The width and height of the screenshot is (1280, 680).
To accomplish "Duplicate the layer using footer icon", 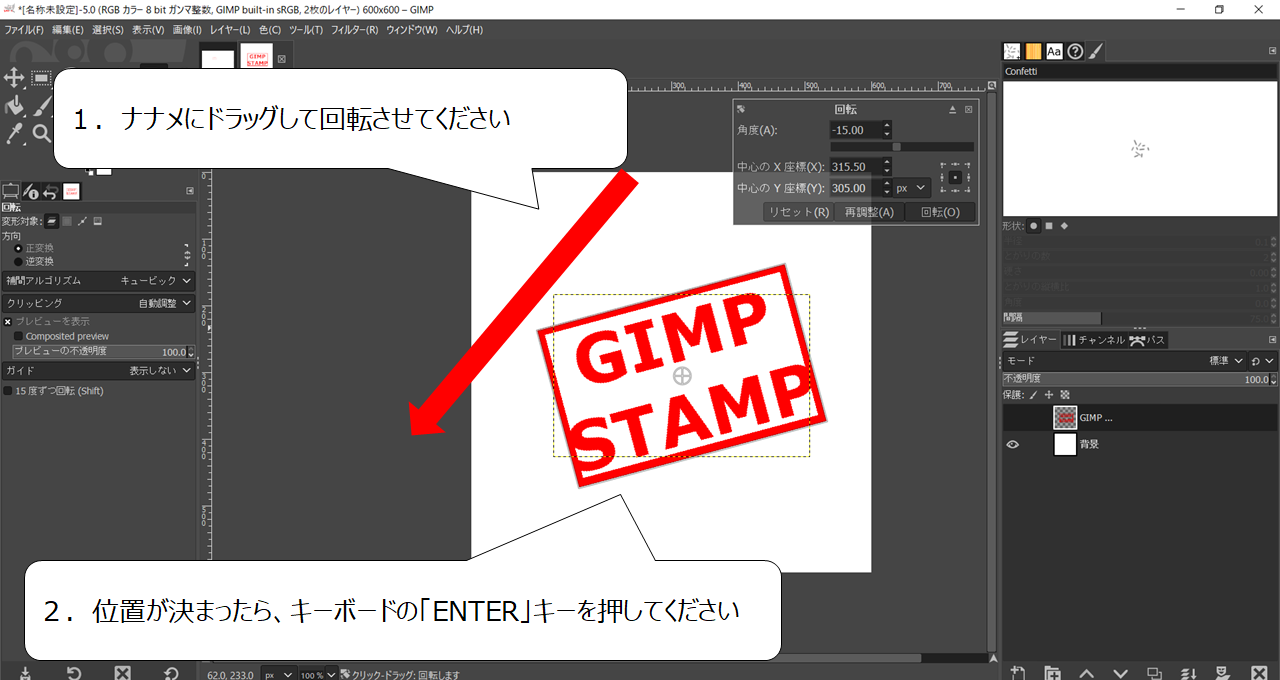I will pos(1154,673).
